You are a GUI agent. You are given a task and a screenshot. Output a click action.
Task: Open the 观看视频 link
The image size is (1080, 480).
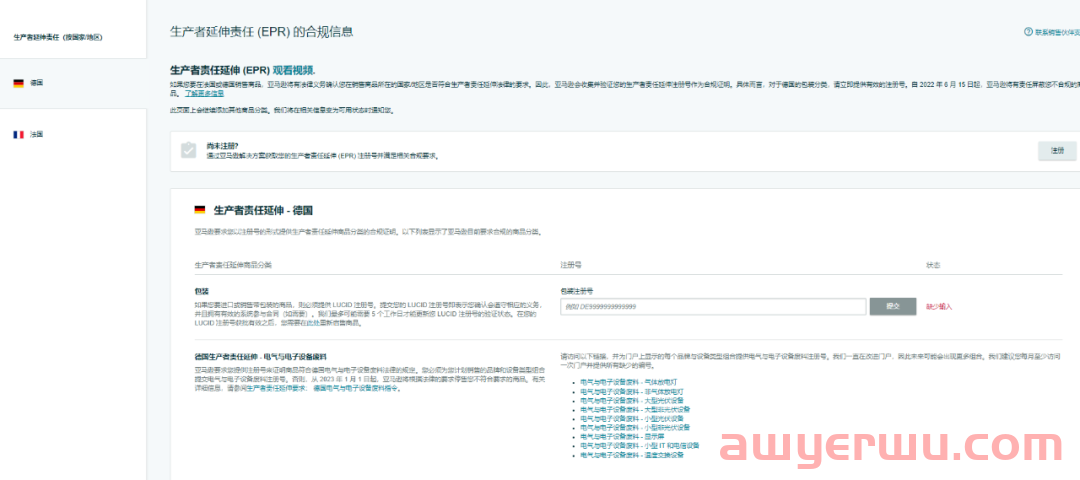[x=294, y=70]
